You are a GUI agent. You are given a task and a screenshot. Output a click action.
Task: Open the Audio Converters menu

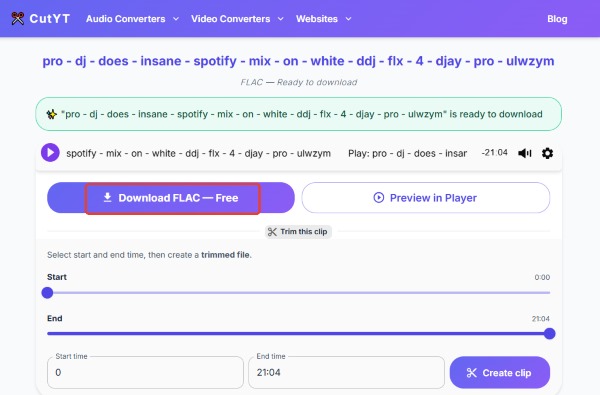point(126,19)
